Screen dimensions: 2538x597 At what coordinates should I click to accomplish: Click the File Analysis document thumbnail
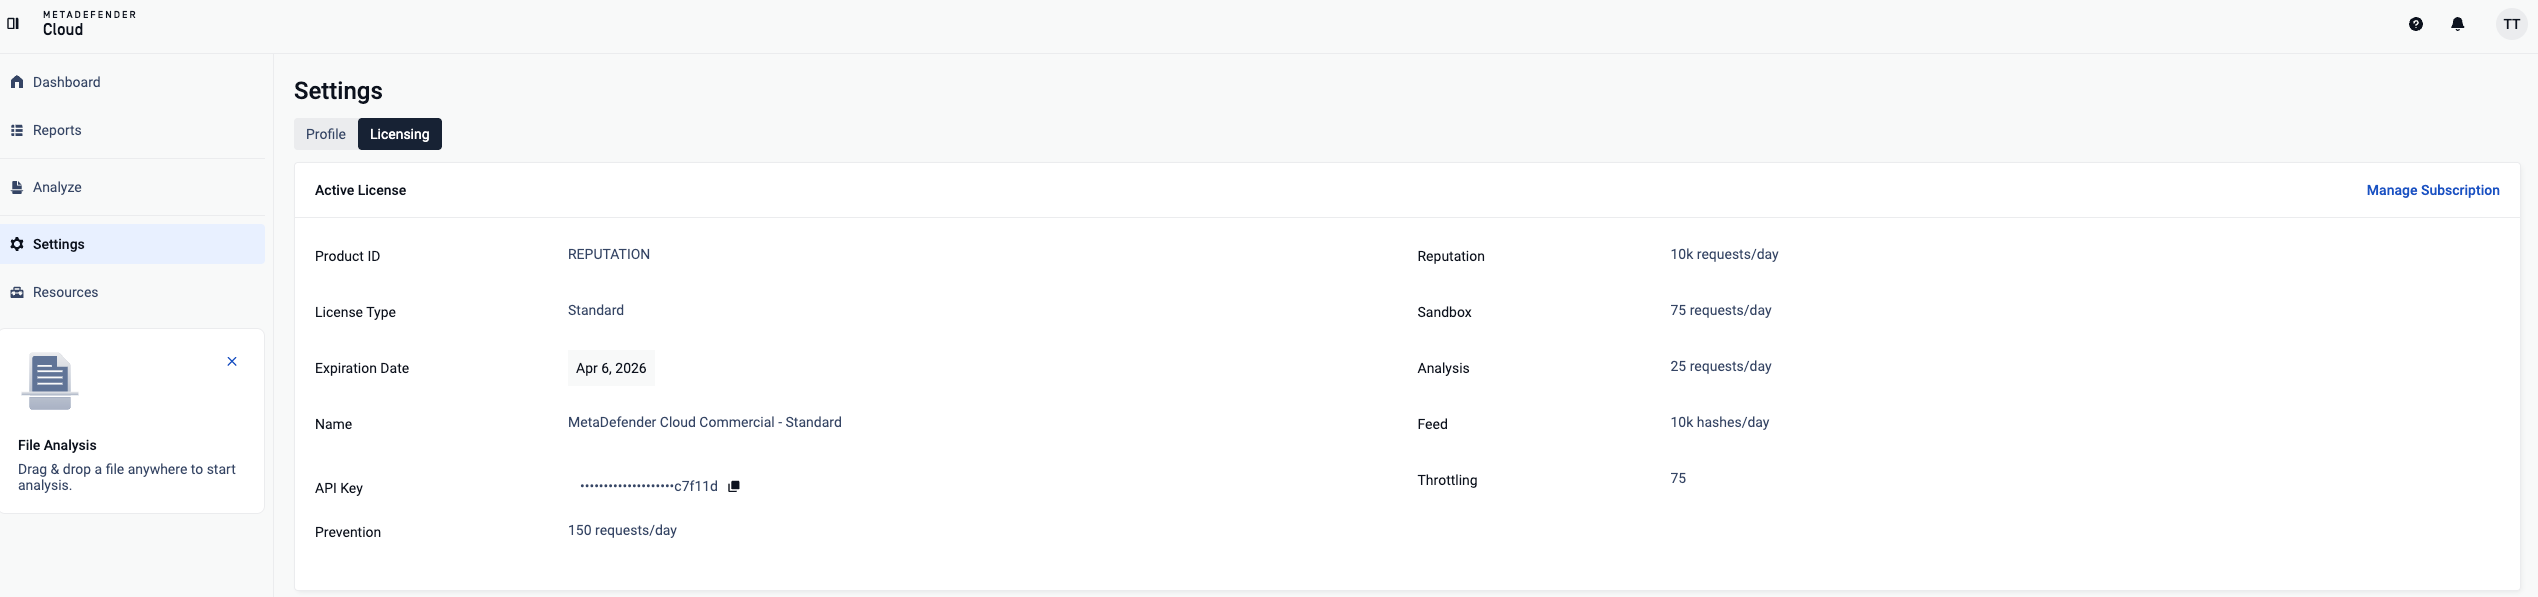(50, 381)
